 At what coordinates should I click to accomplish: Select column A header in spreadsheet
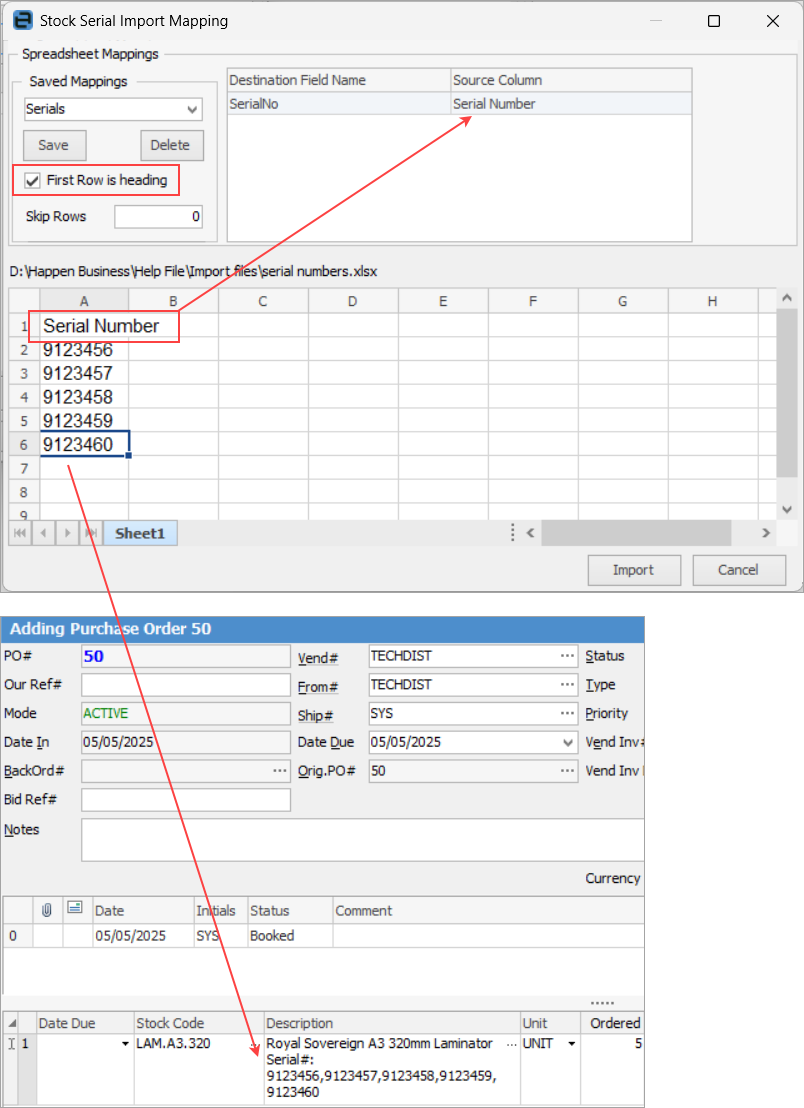coord(84,301)
